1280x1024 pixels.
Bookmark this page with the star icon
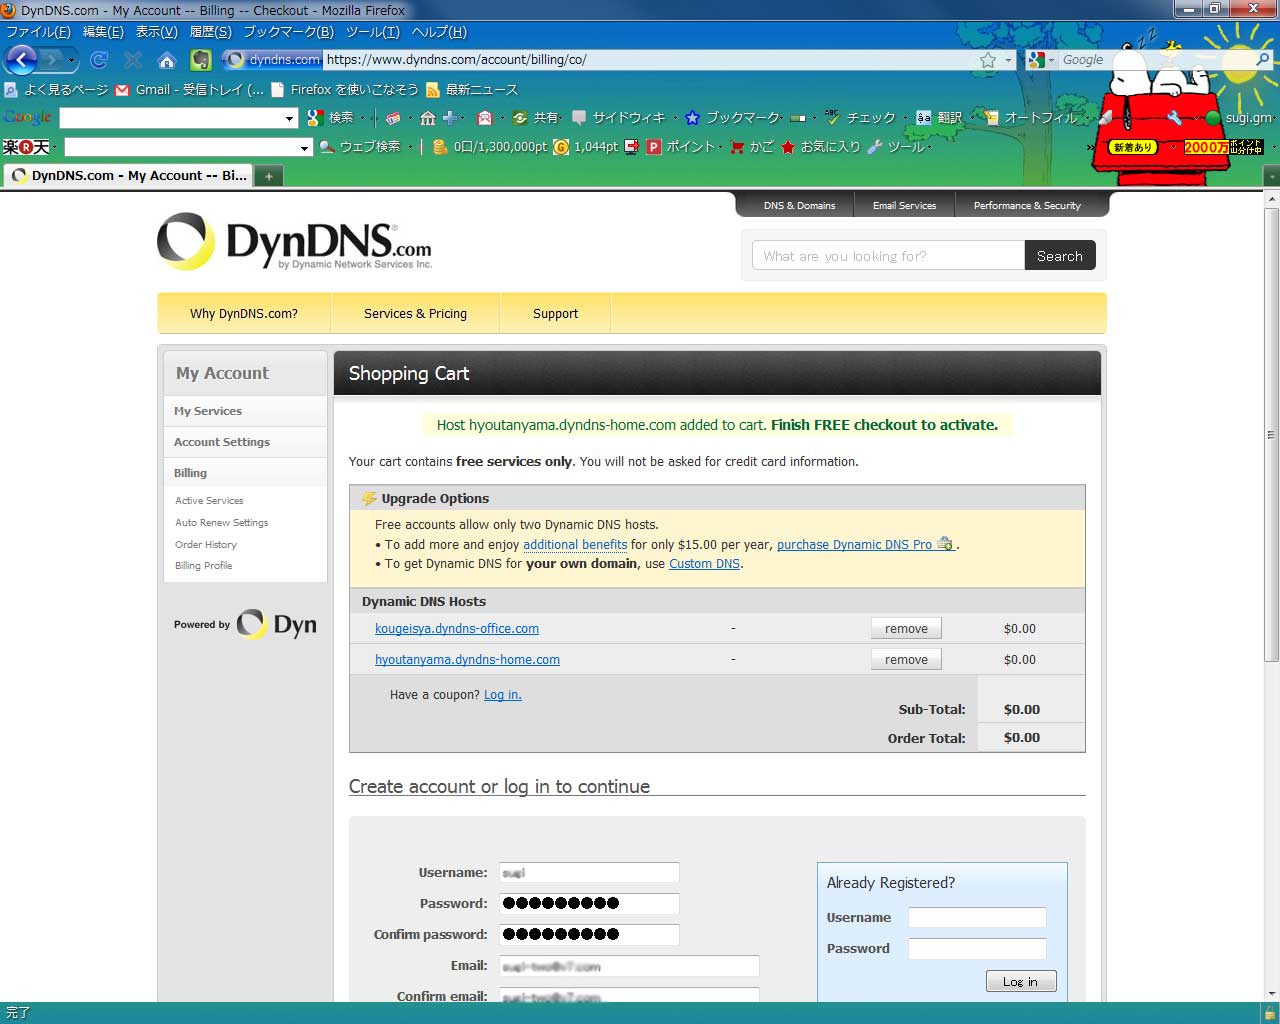tap(988, 60)
